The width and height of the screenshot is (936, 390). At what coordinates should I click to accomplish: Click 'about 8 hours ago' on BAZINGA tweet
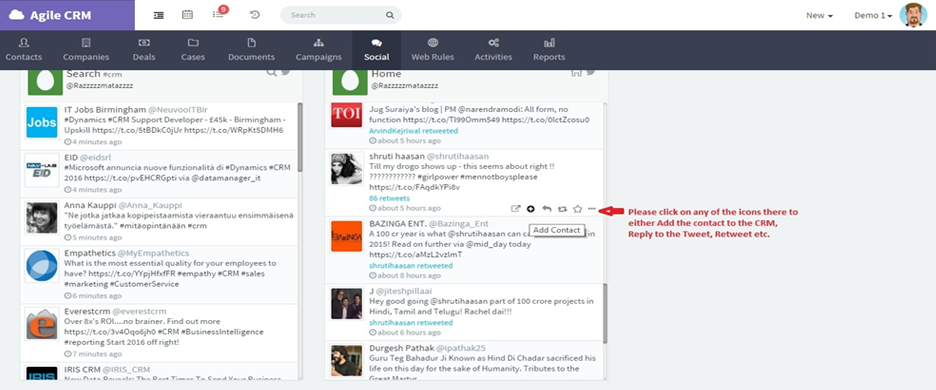point(405,276)
